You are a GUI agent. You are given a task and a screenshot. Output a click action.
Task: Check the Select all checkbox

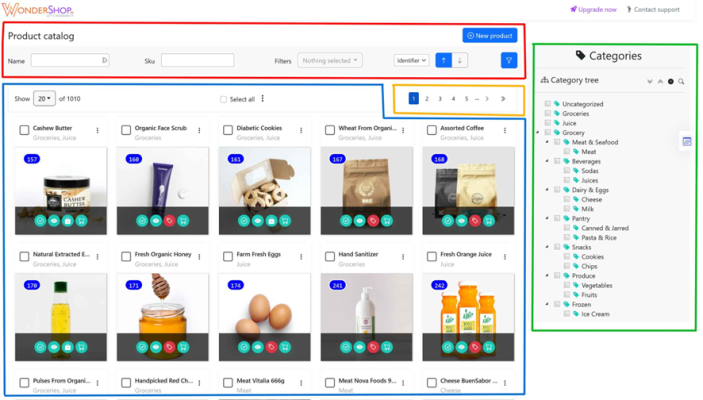(223, 100)
